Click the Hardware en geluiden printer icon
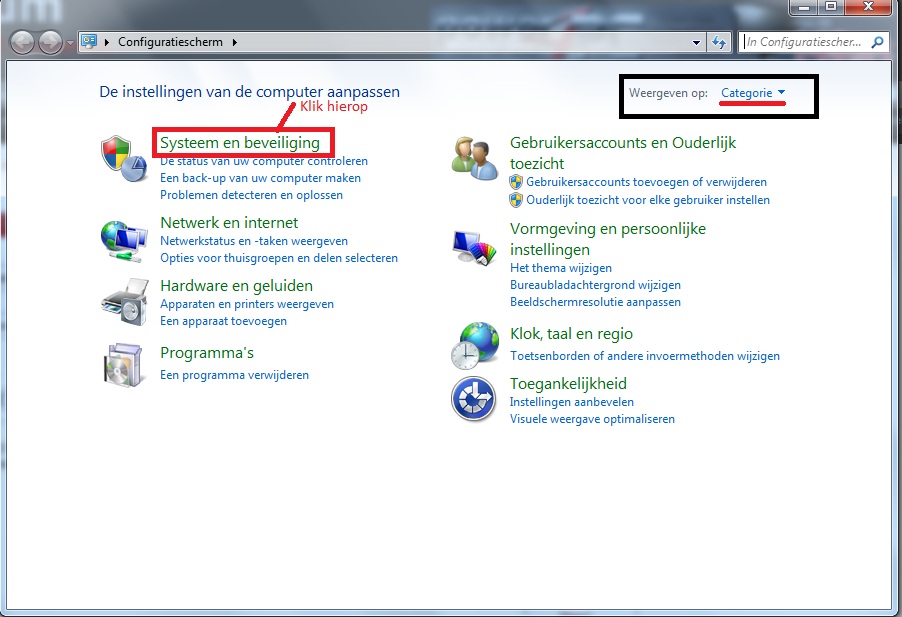The width and height of the screenshot is (902, 617). (x=125, y=302)
